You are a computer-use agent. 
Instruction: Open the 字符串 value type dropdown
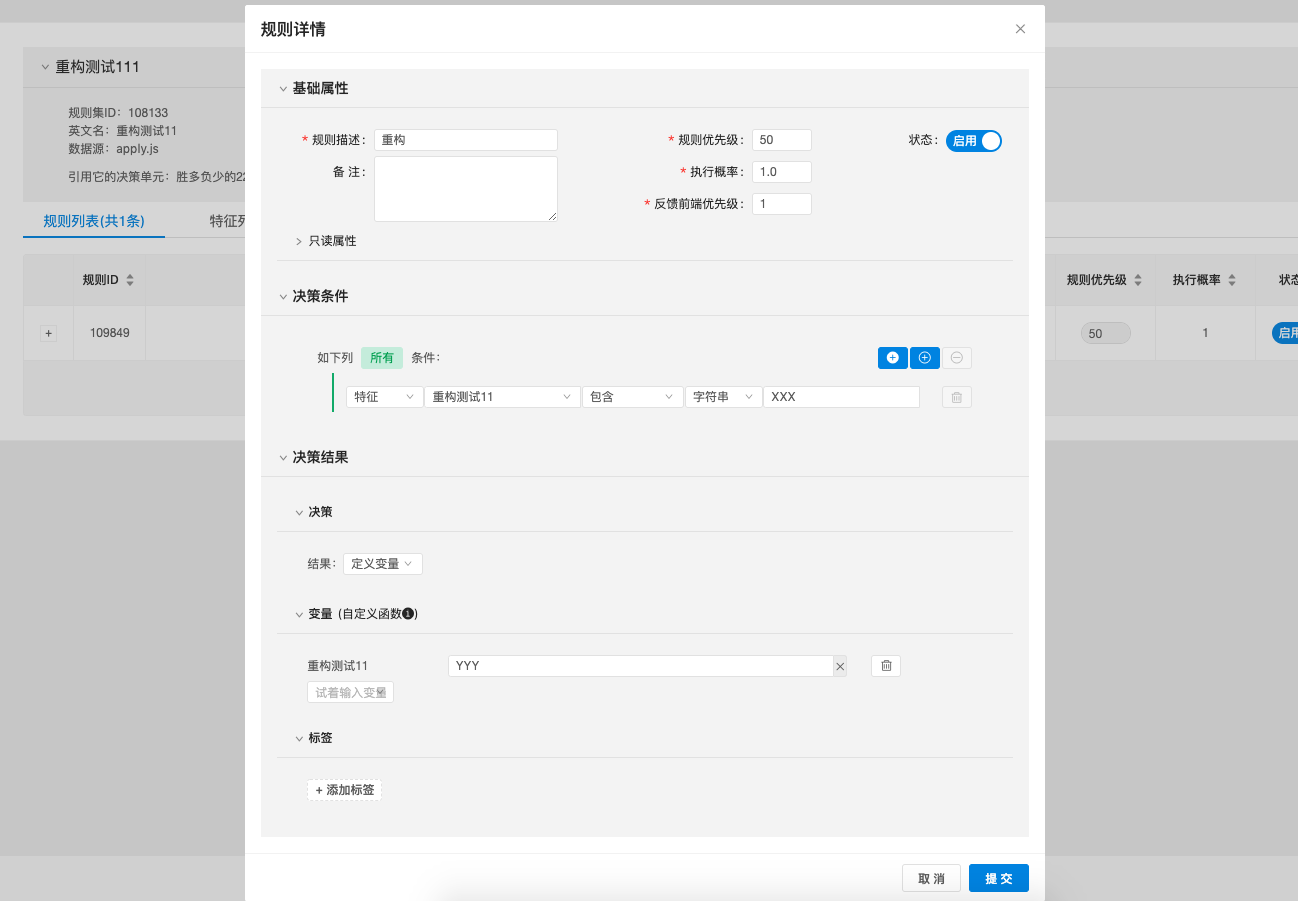723,397
